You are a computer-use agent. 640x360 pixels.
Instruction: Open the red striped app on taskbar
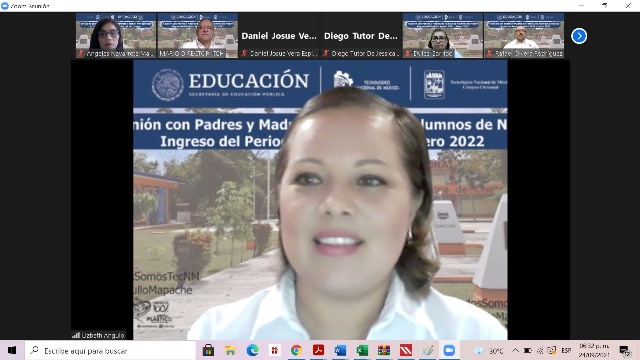coord(406,350)
